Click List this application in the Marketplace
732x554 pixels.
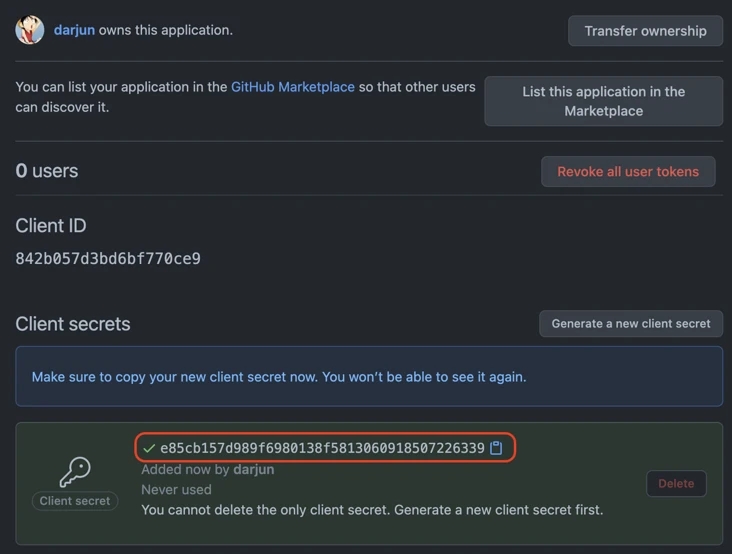[603, 101]
